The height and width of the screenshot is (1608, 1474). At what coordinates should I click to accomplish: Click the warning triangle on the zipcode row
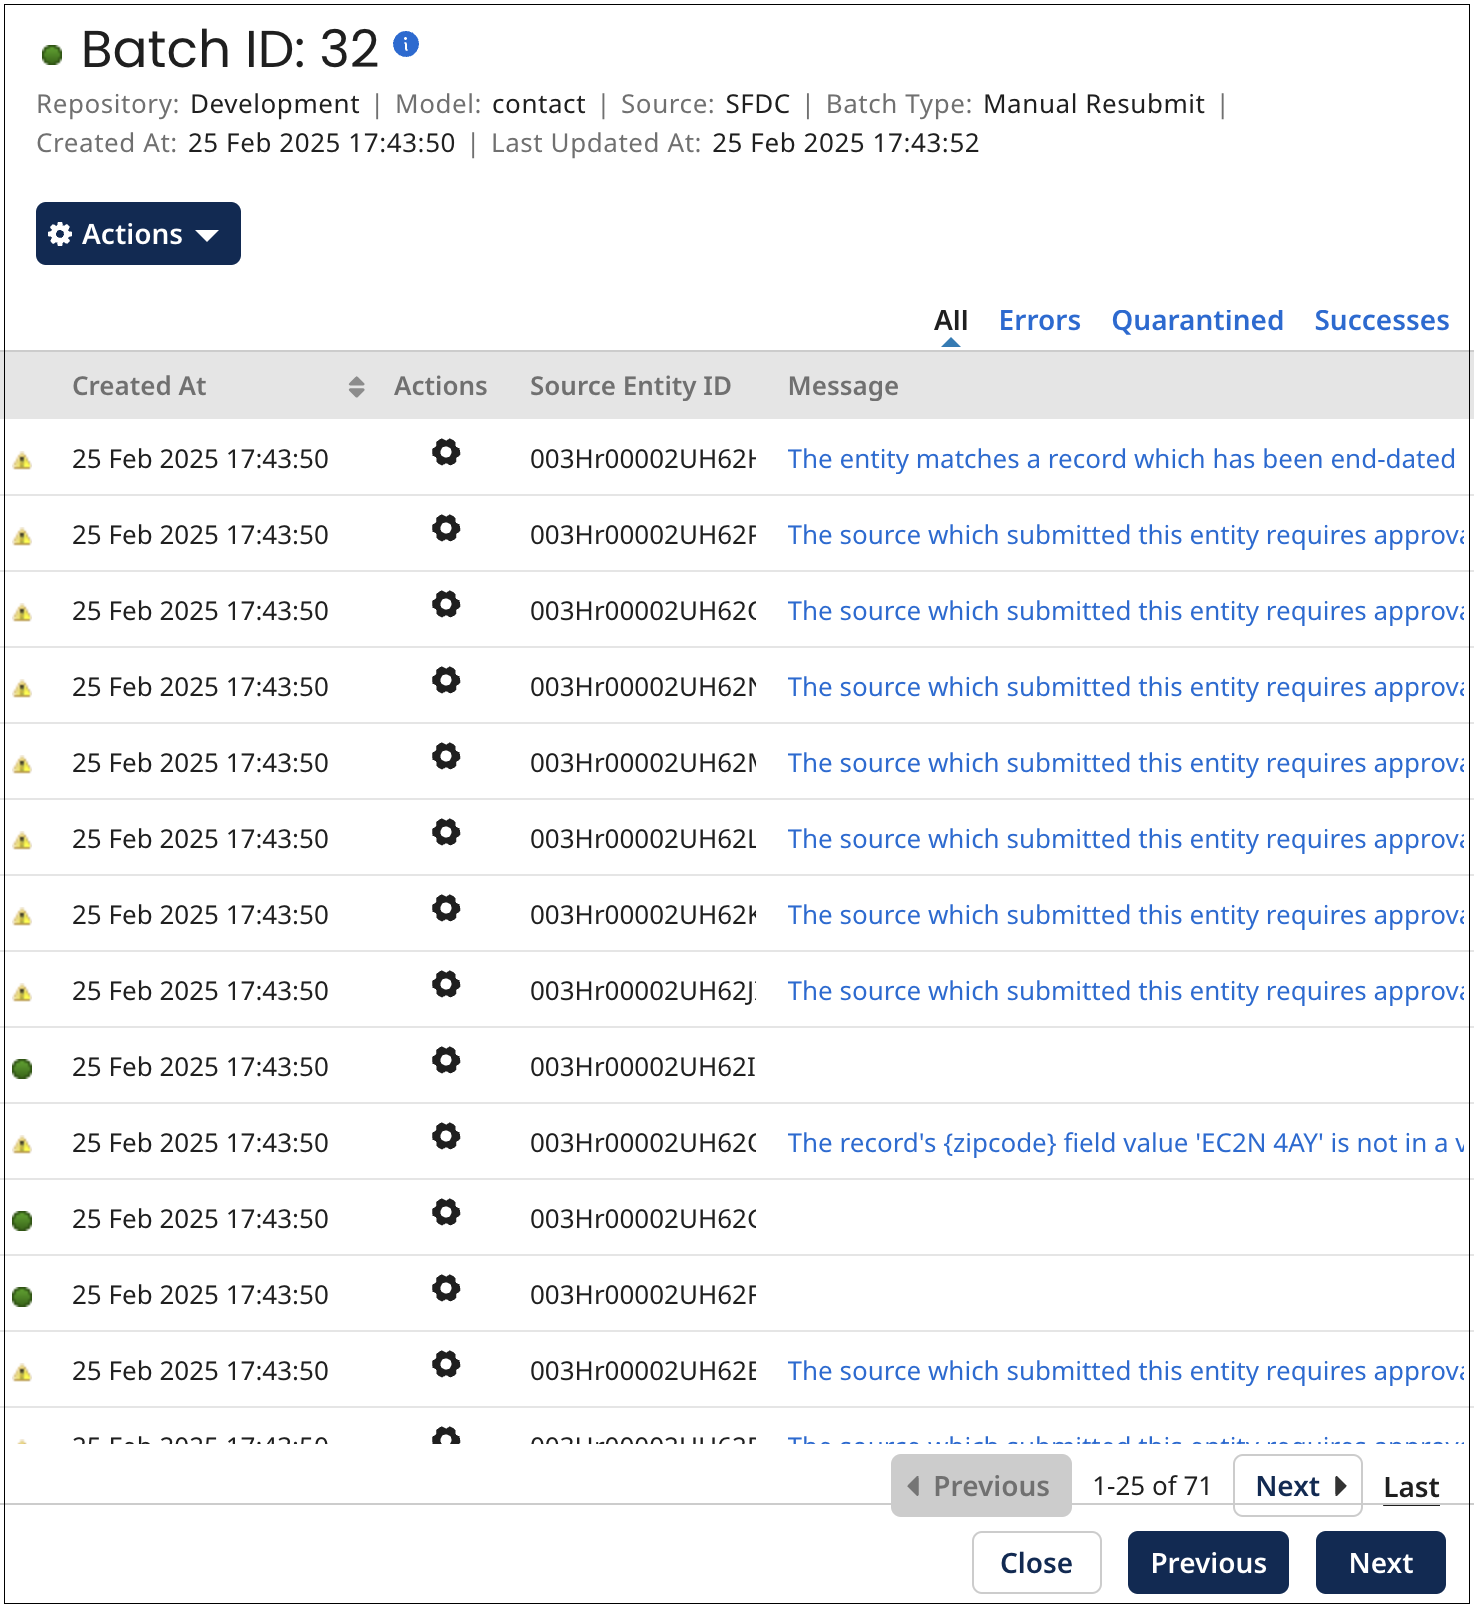coord(22,1145)
